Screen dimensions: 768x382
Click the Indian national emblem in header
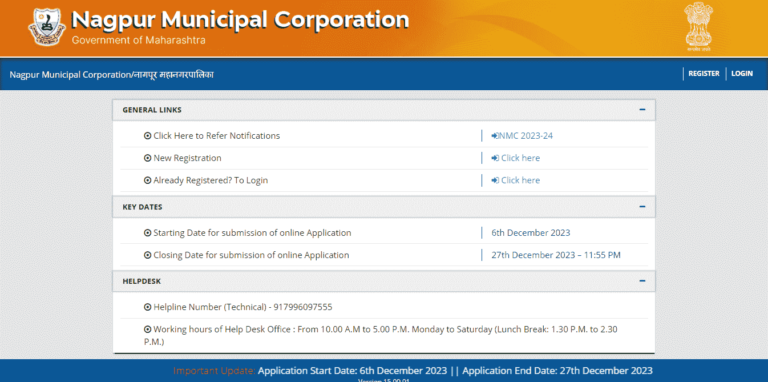pyautogui.click(x=699, y=27)
